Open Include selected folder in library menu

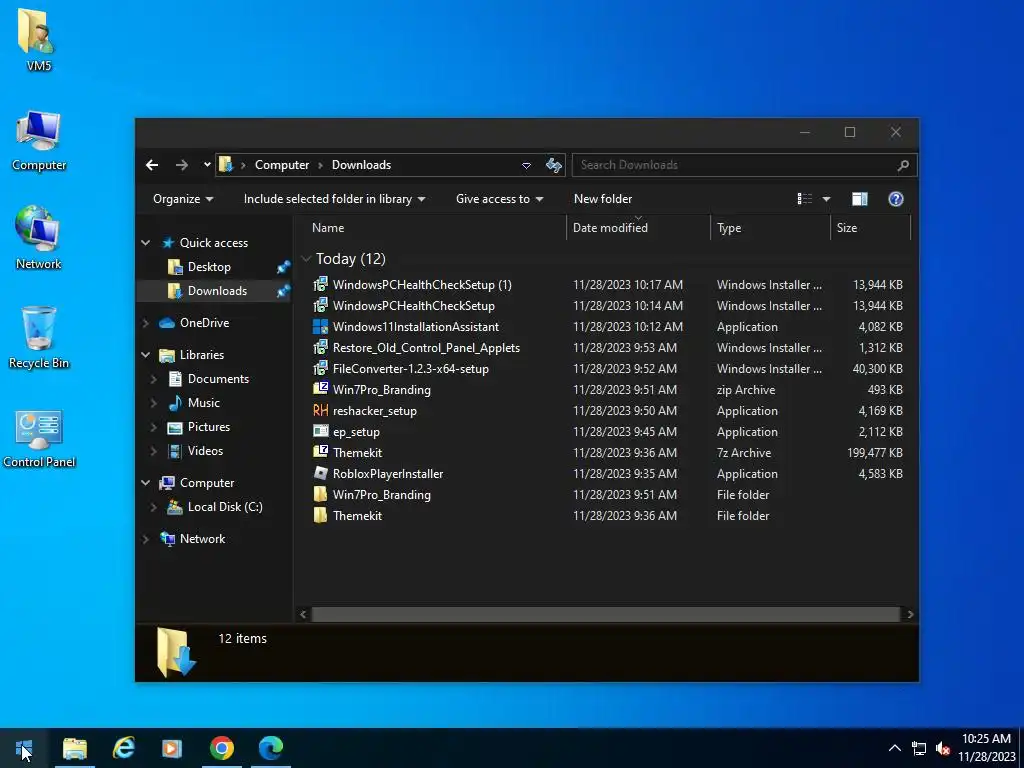[334, 199]
